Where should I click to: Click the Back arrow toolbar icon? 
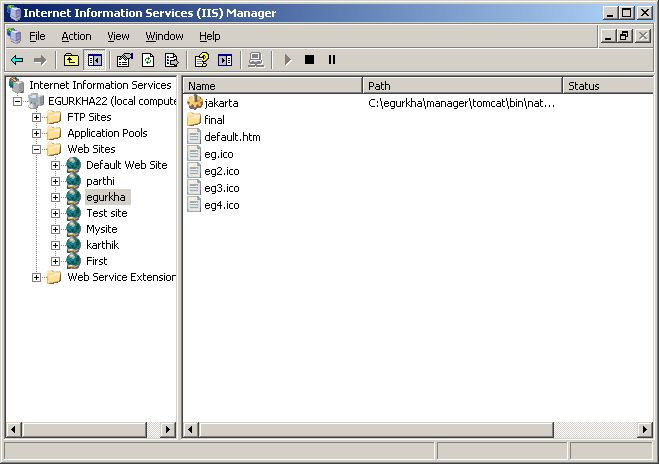point(17,60)
